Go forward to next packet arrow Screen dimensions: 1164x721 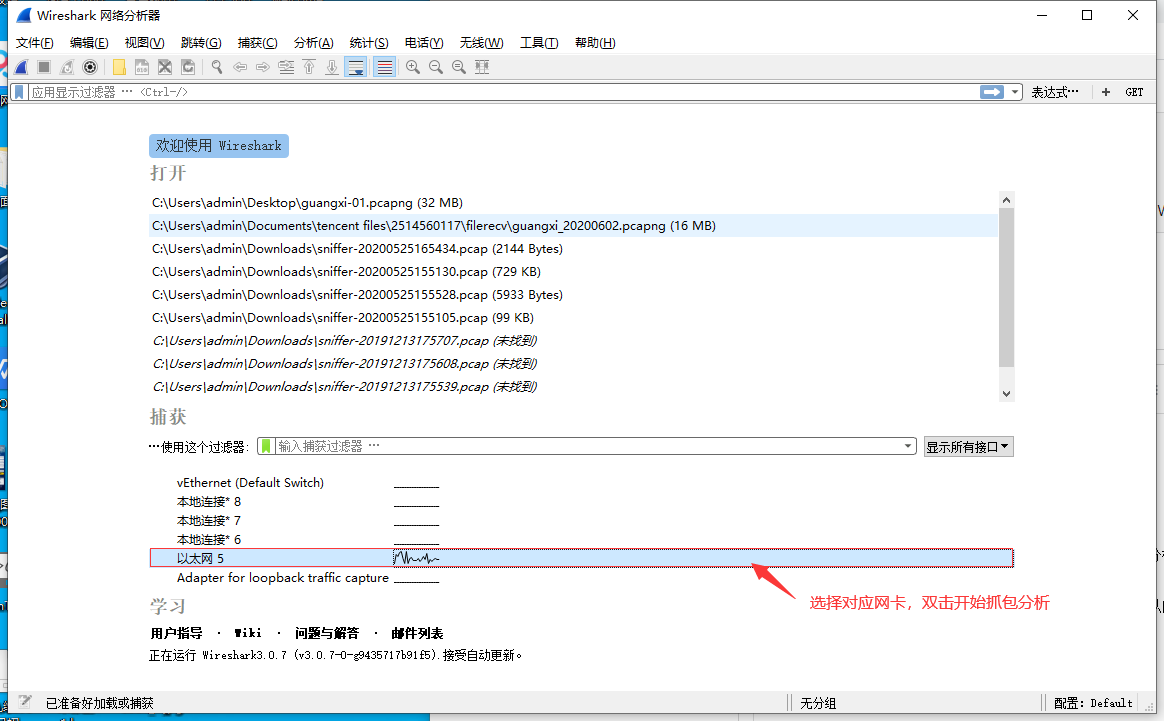tap(263, 68)
